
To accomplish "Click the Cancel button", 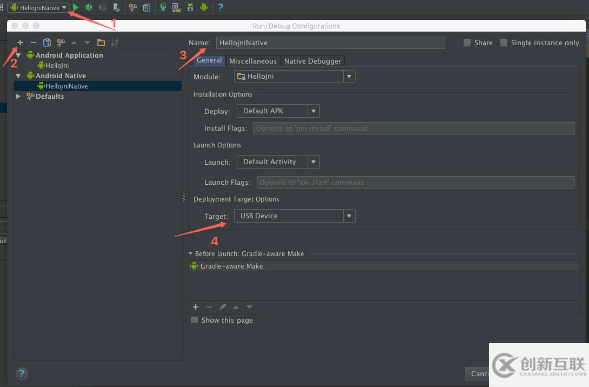I will [477, 373].
